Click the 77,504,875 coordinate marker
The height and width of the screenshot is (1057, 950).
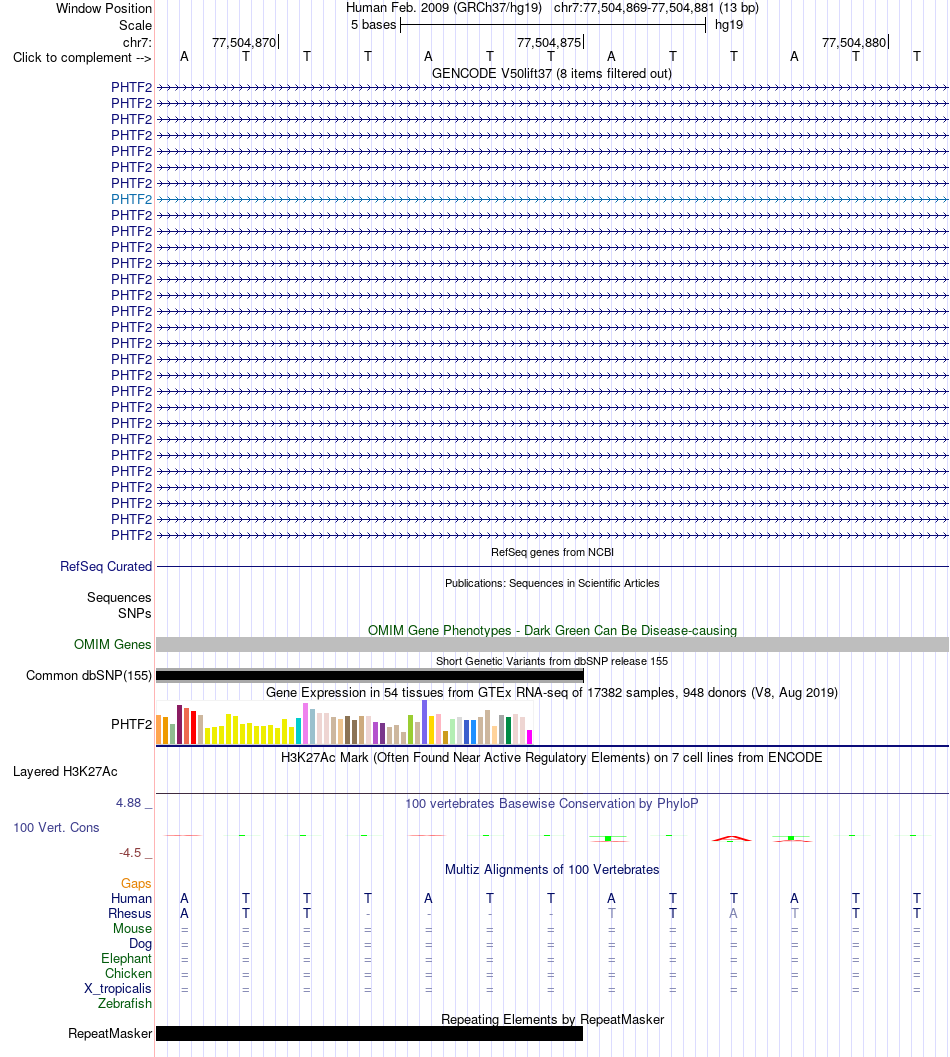(550, 42)
